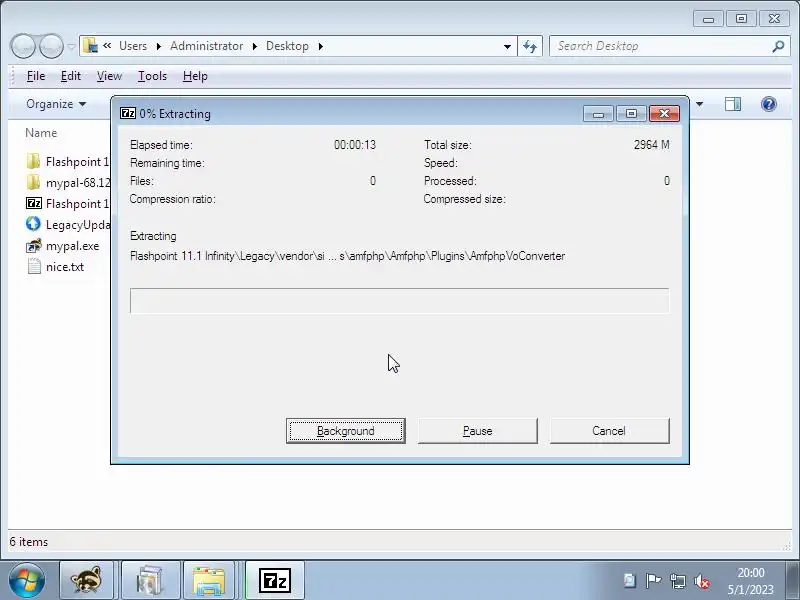800x600 pixels.
Task: Click the Name column header
Action: [x=41, y=133]
